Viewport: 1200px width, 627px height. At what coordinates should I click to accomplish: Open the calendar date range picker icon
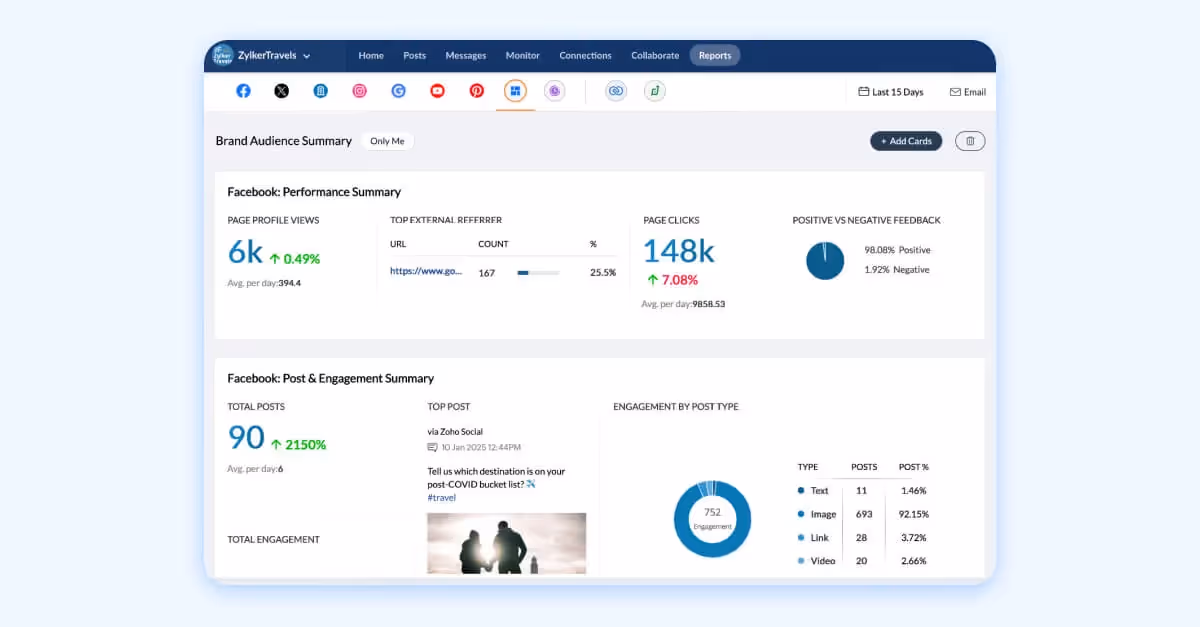pos(861,91)
